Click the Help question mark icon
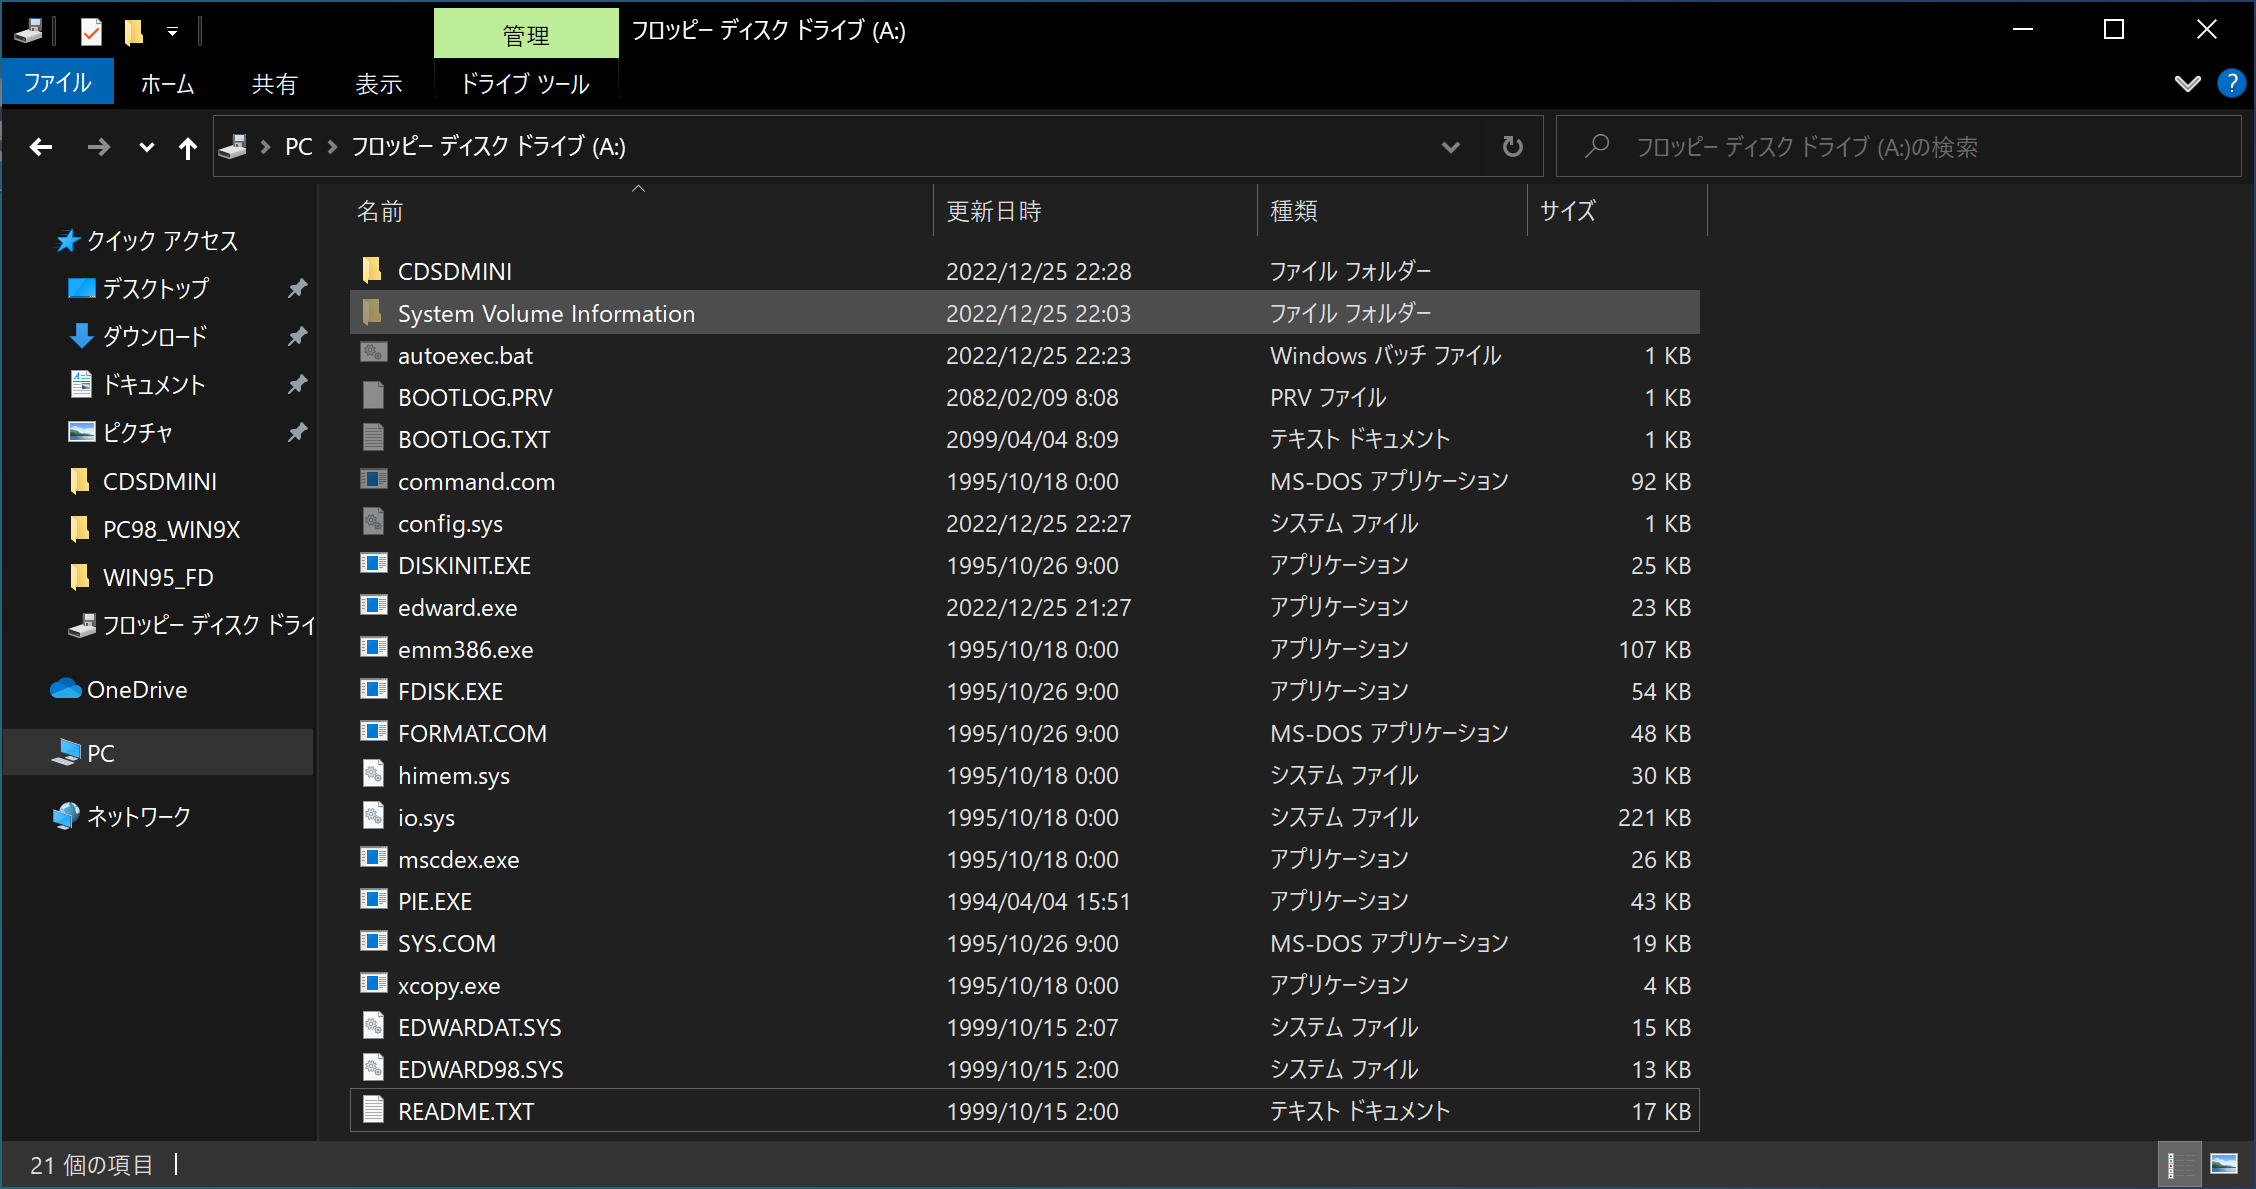Viewport: 2256px width, 1189px height. [x=2231, y=83]
